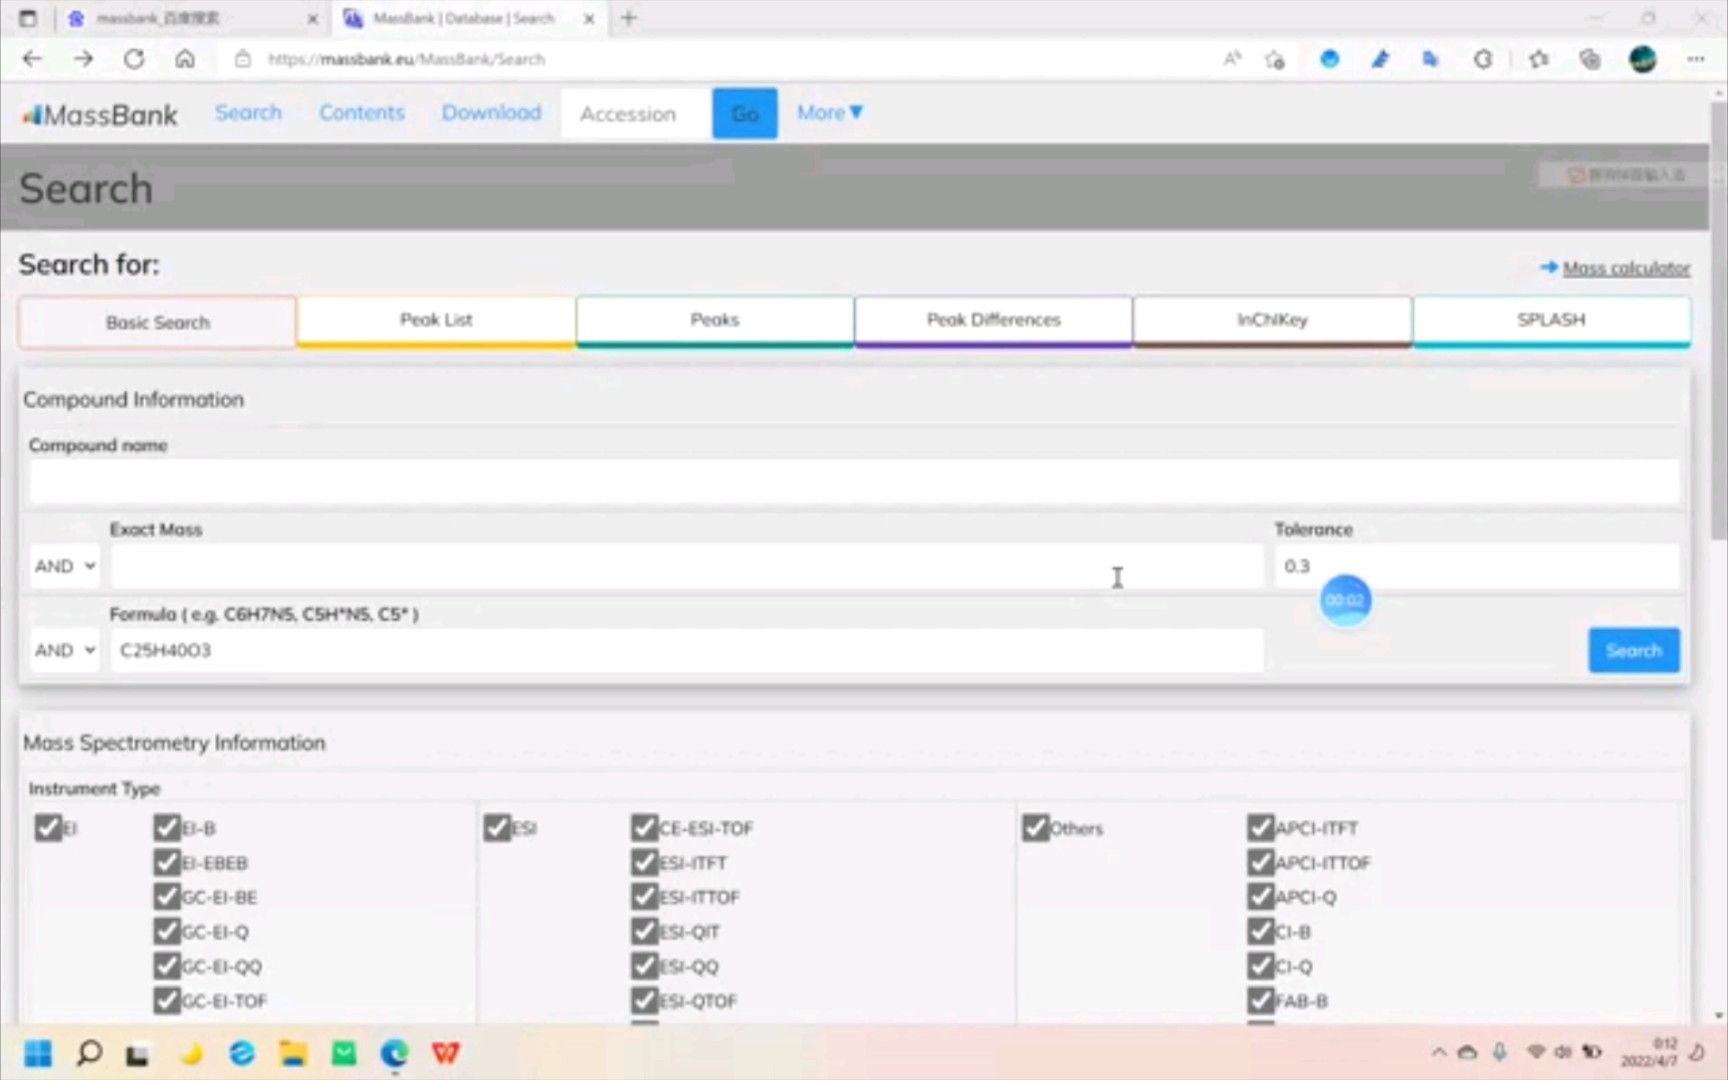
Task: Switch to the Peak List tab
Action: point(436,320)
